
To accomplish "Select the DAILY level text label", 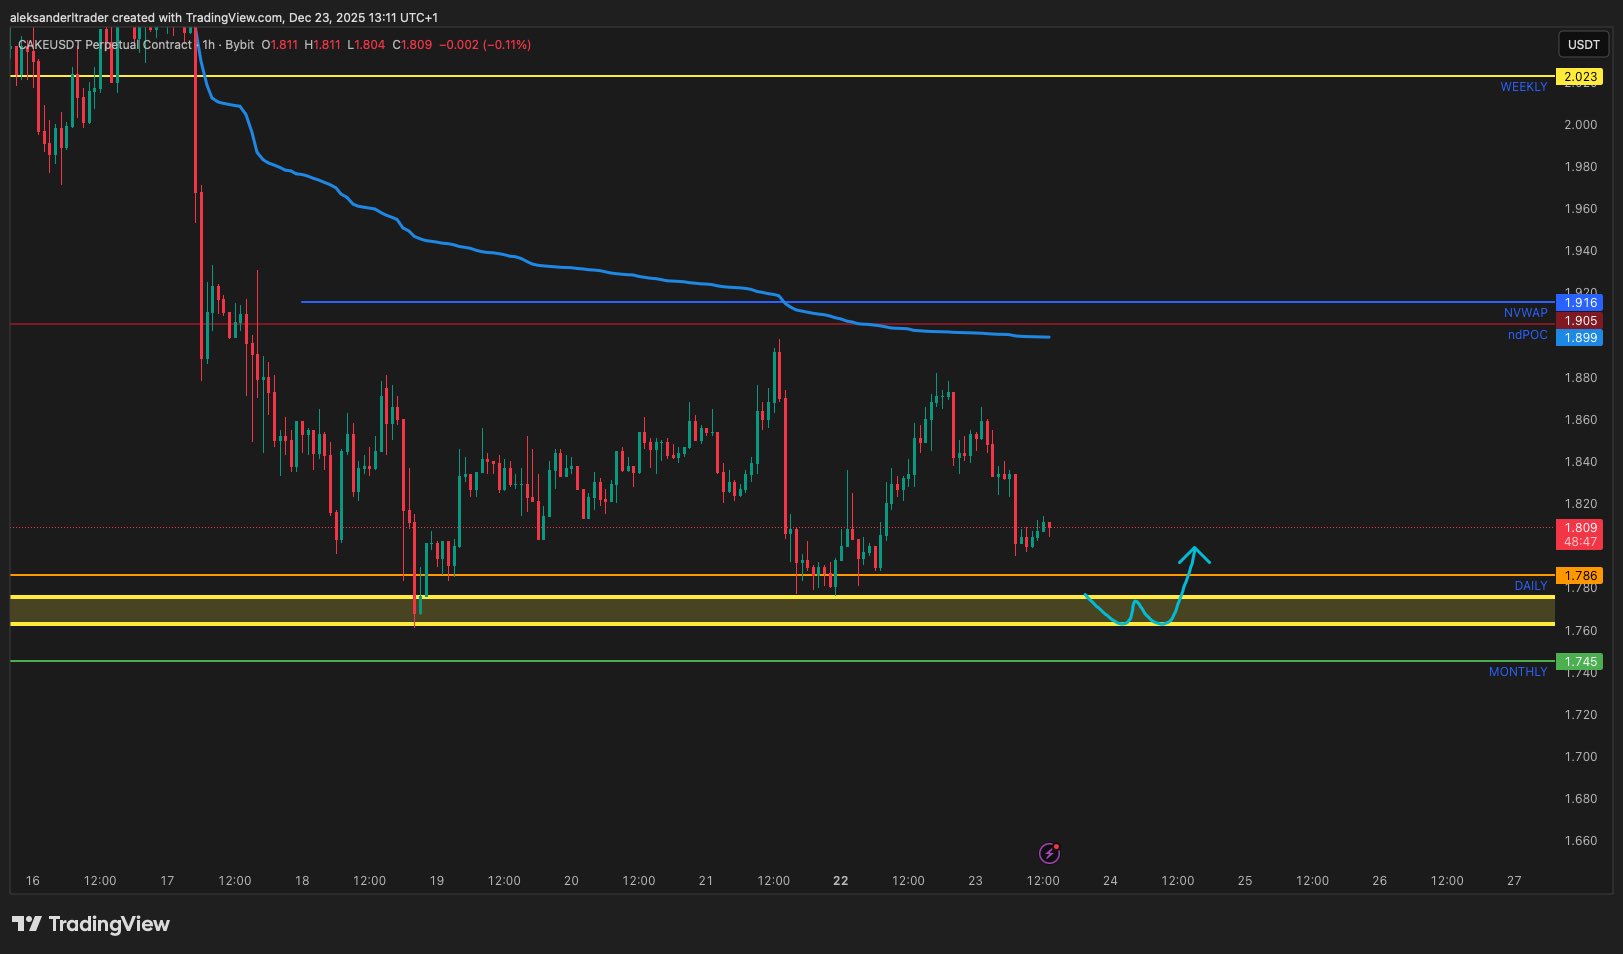I will (x=1530, y=586).
